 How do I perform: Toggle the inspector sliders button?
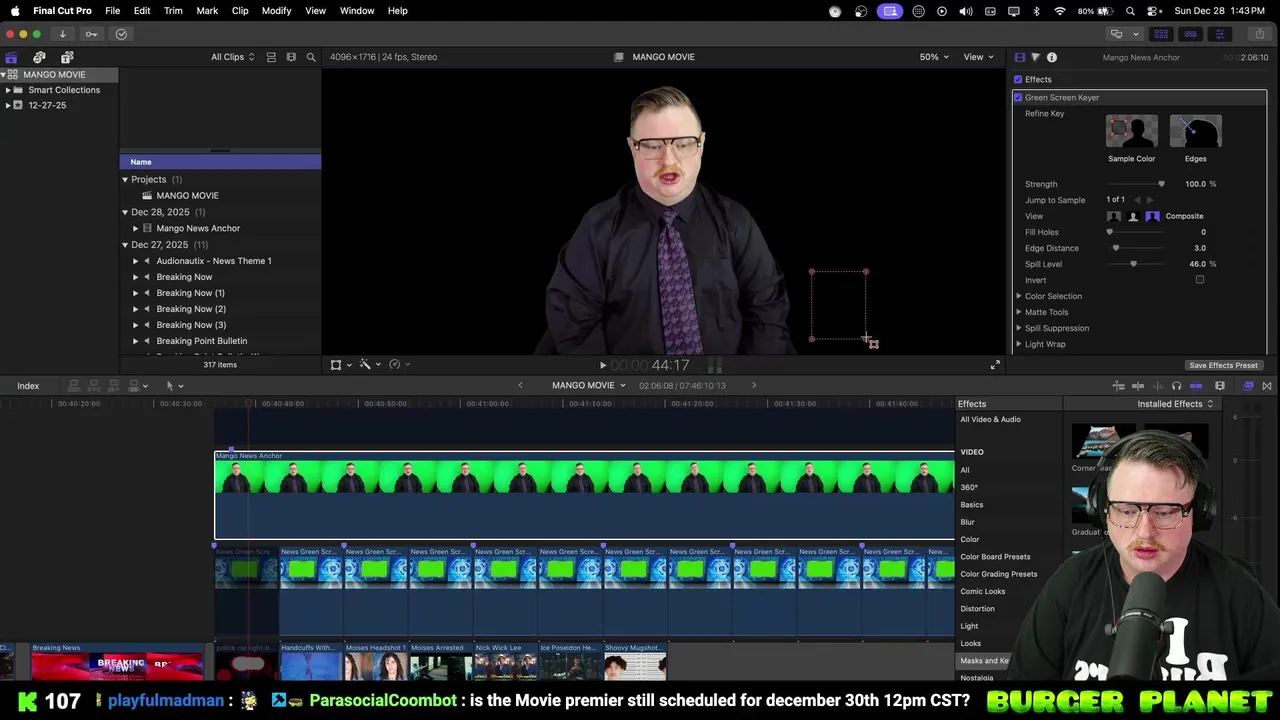click(x=1219, y=34)
